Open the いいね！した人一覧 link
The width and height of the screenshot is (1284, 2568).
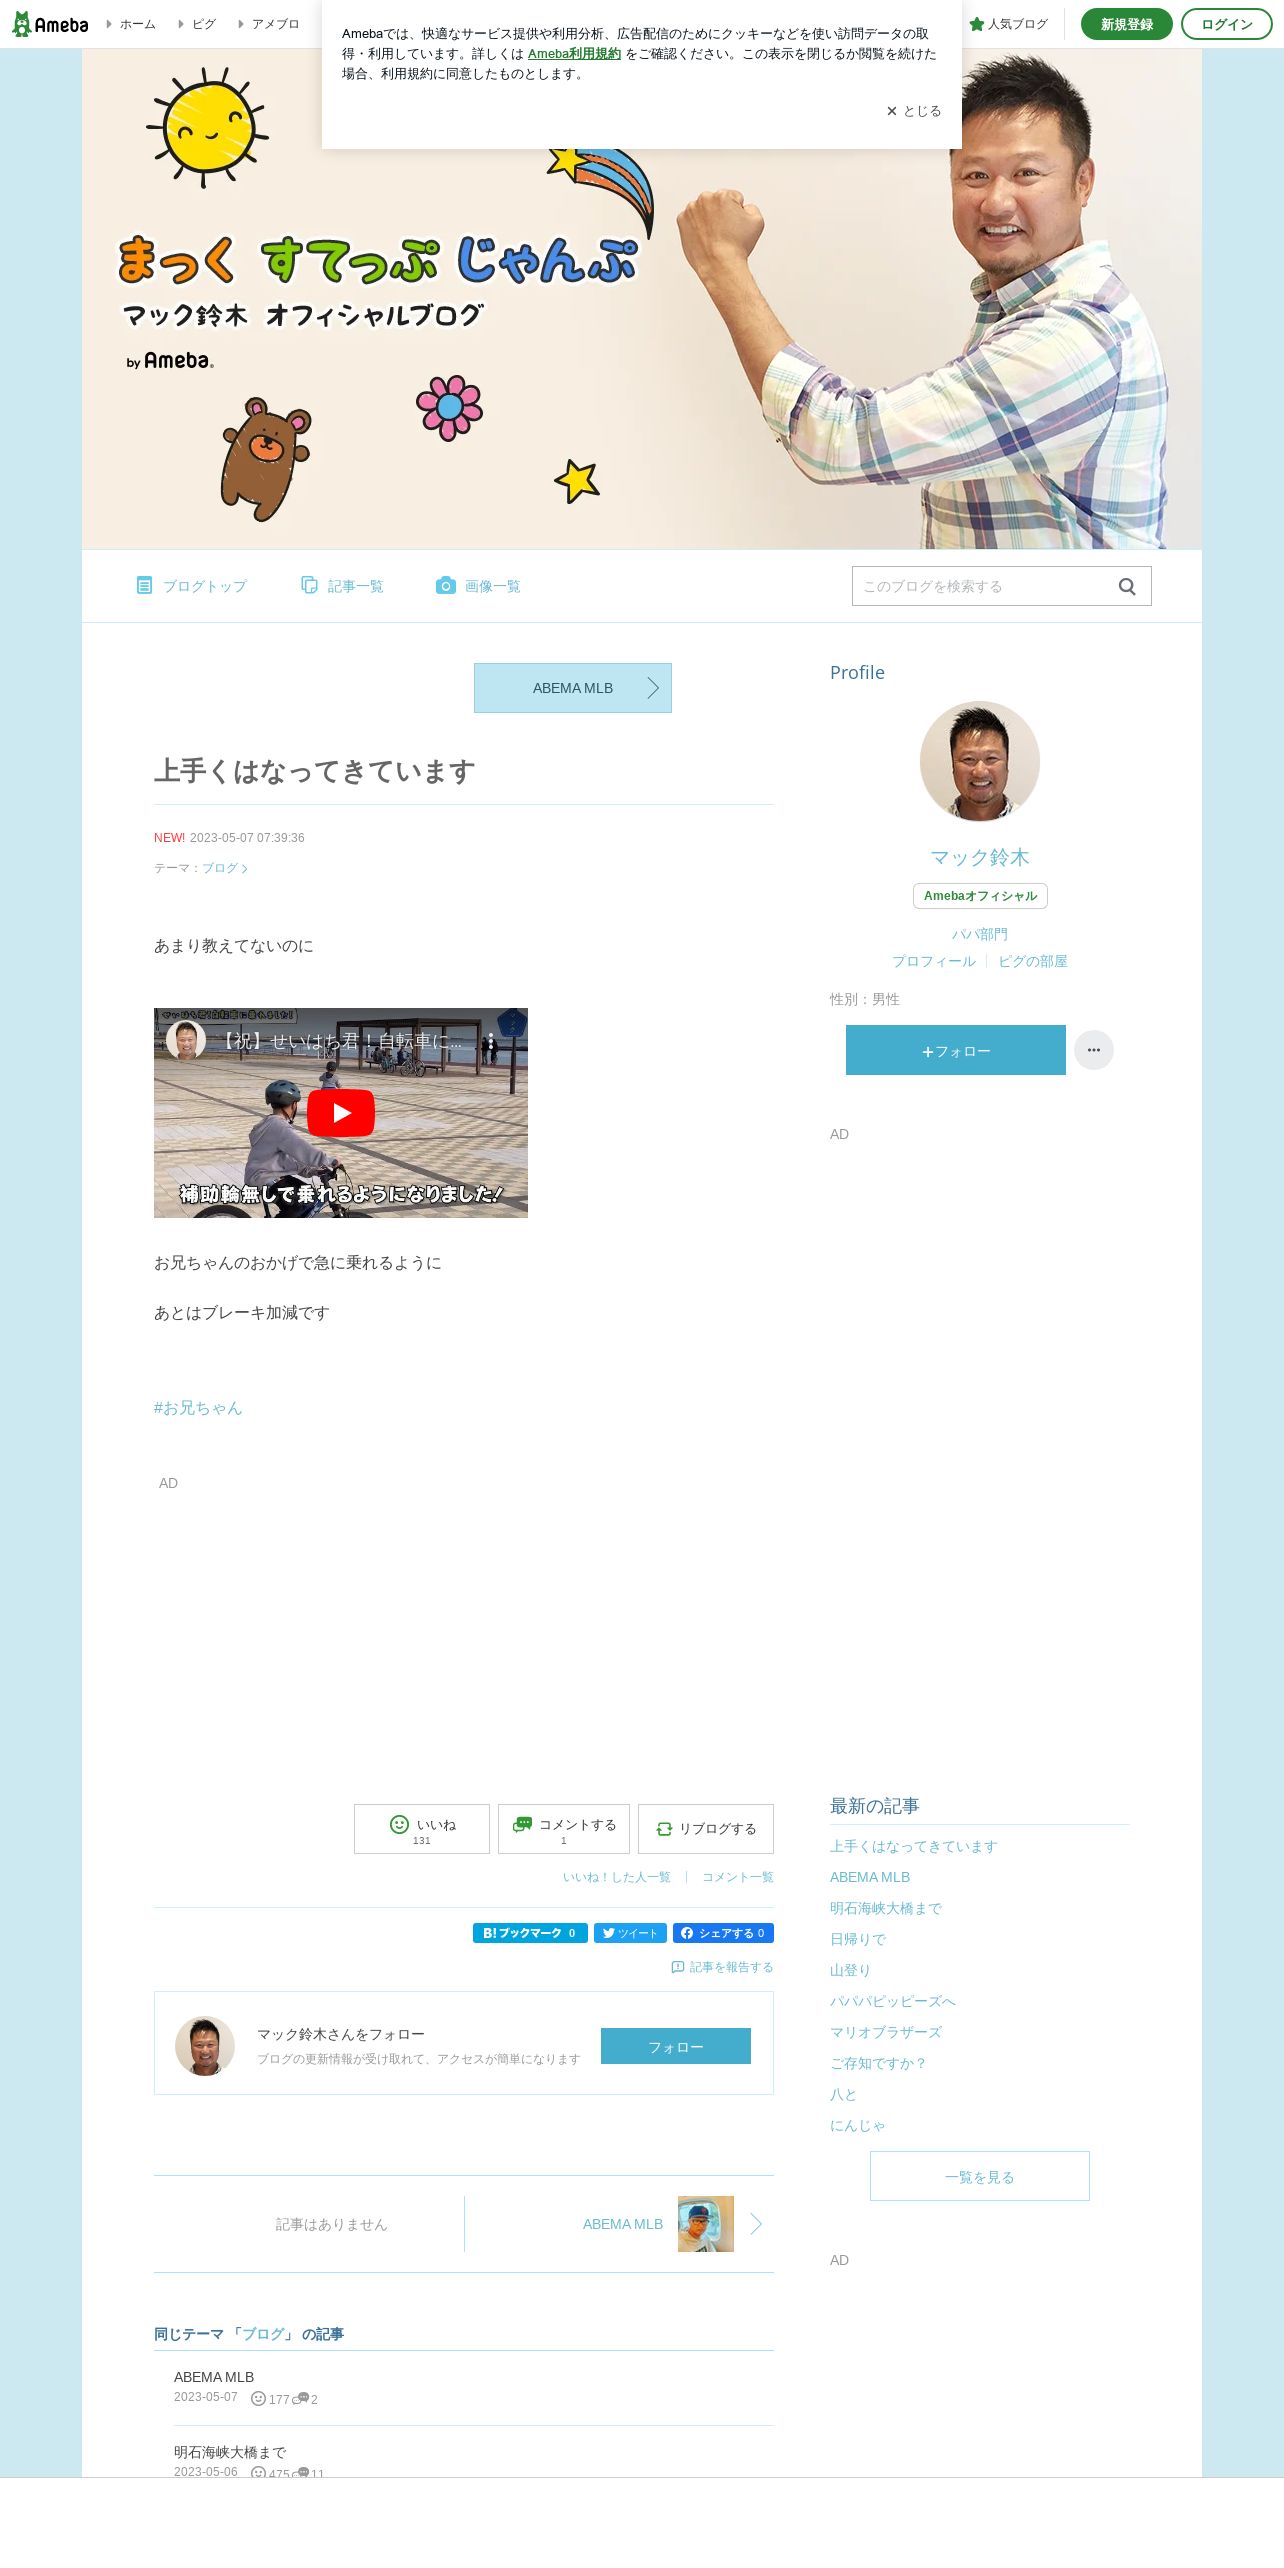click(x=617, y=1877)
